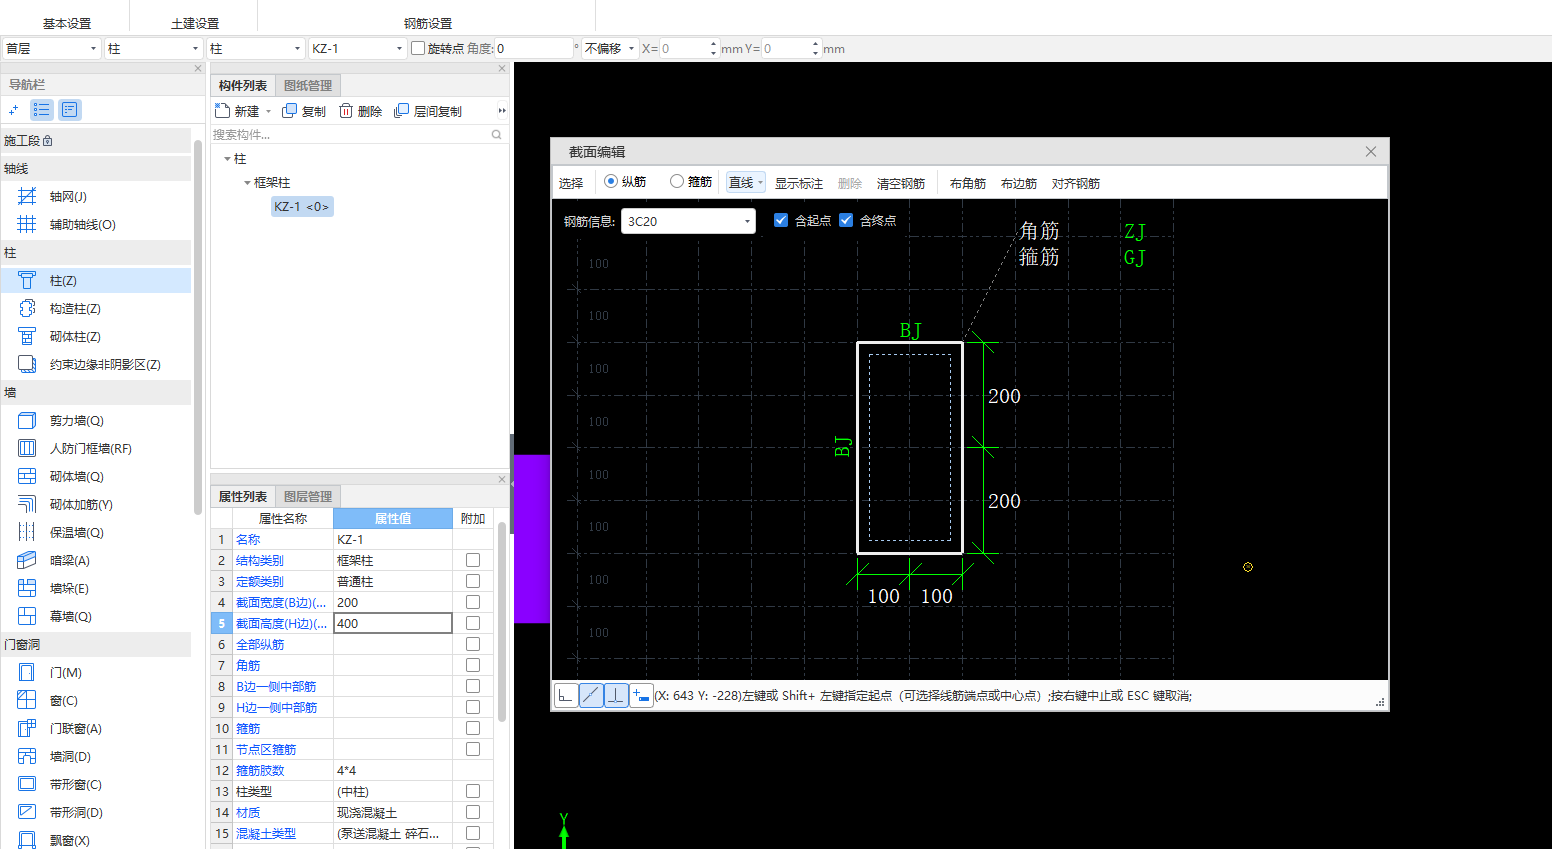
Task: Collapse the 柱 tree node
Action: coord(227,159)
